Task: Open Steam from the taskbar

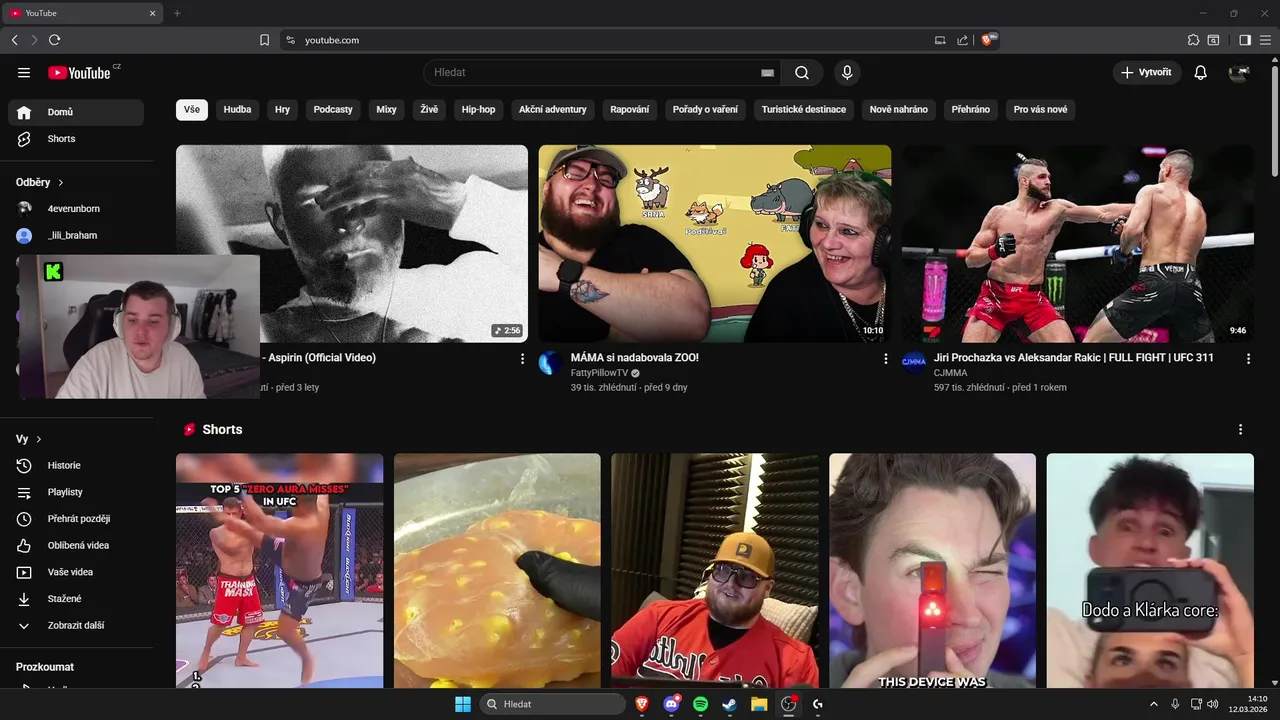Action: [x=729, y=704]
